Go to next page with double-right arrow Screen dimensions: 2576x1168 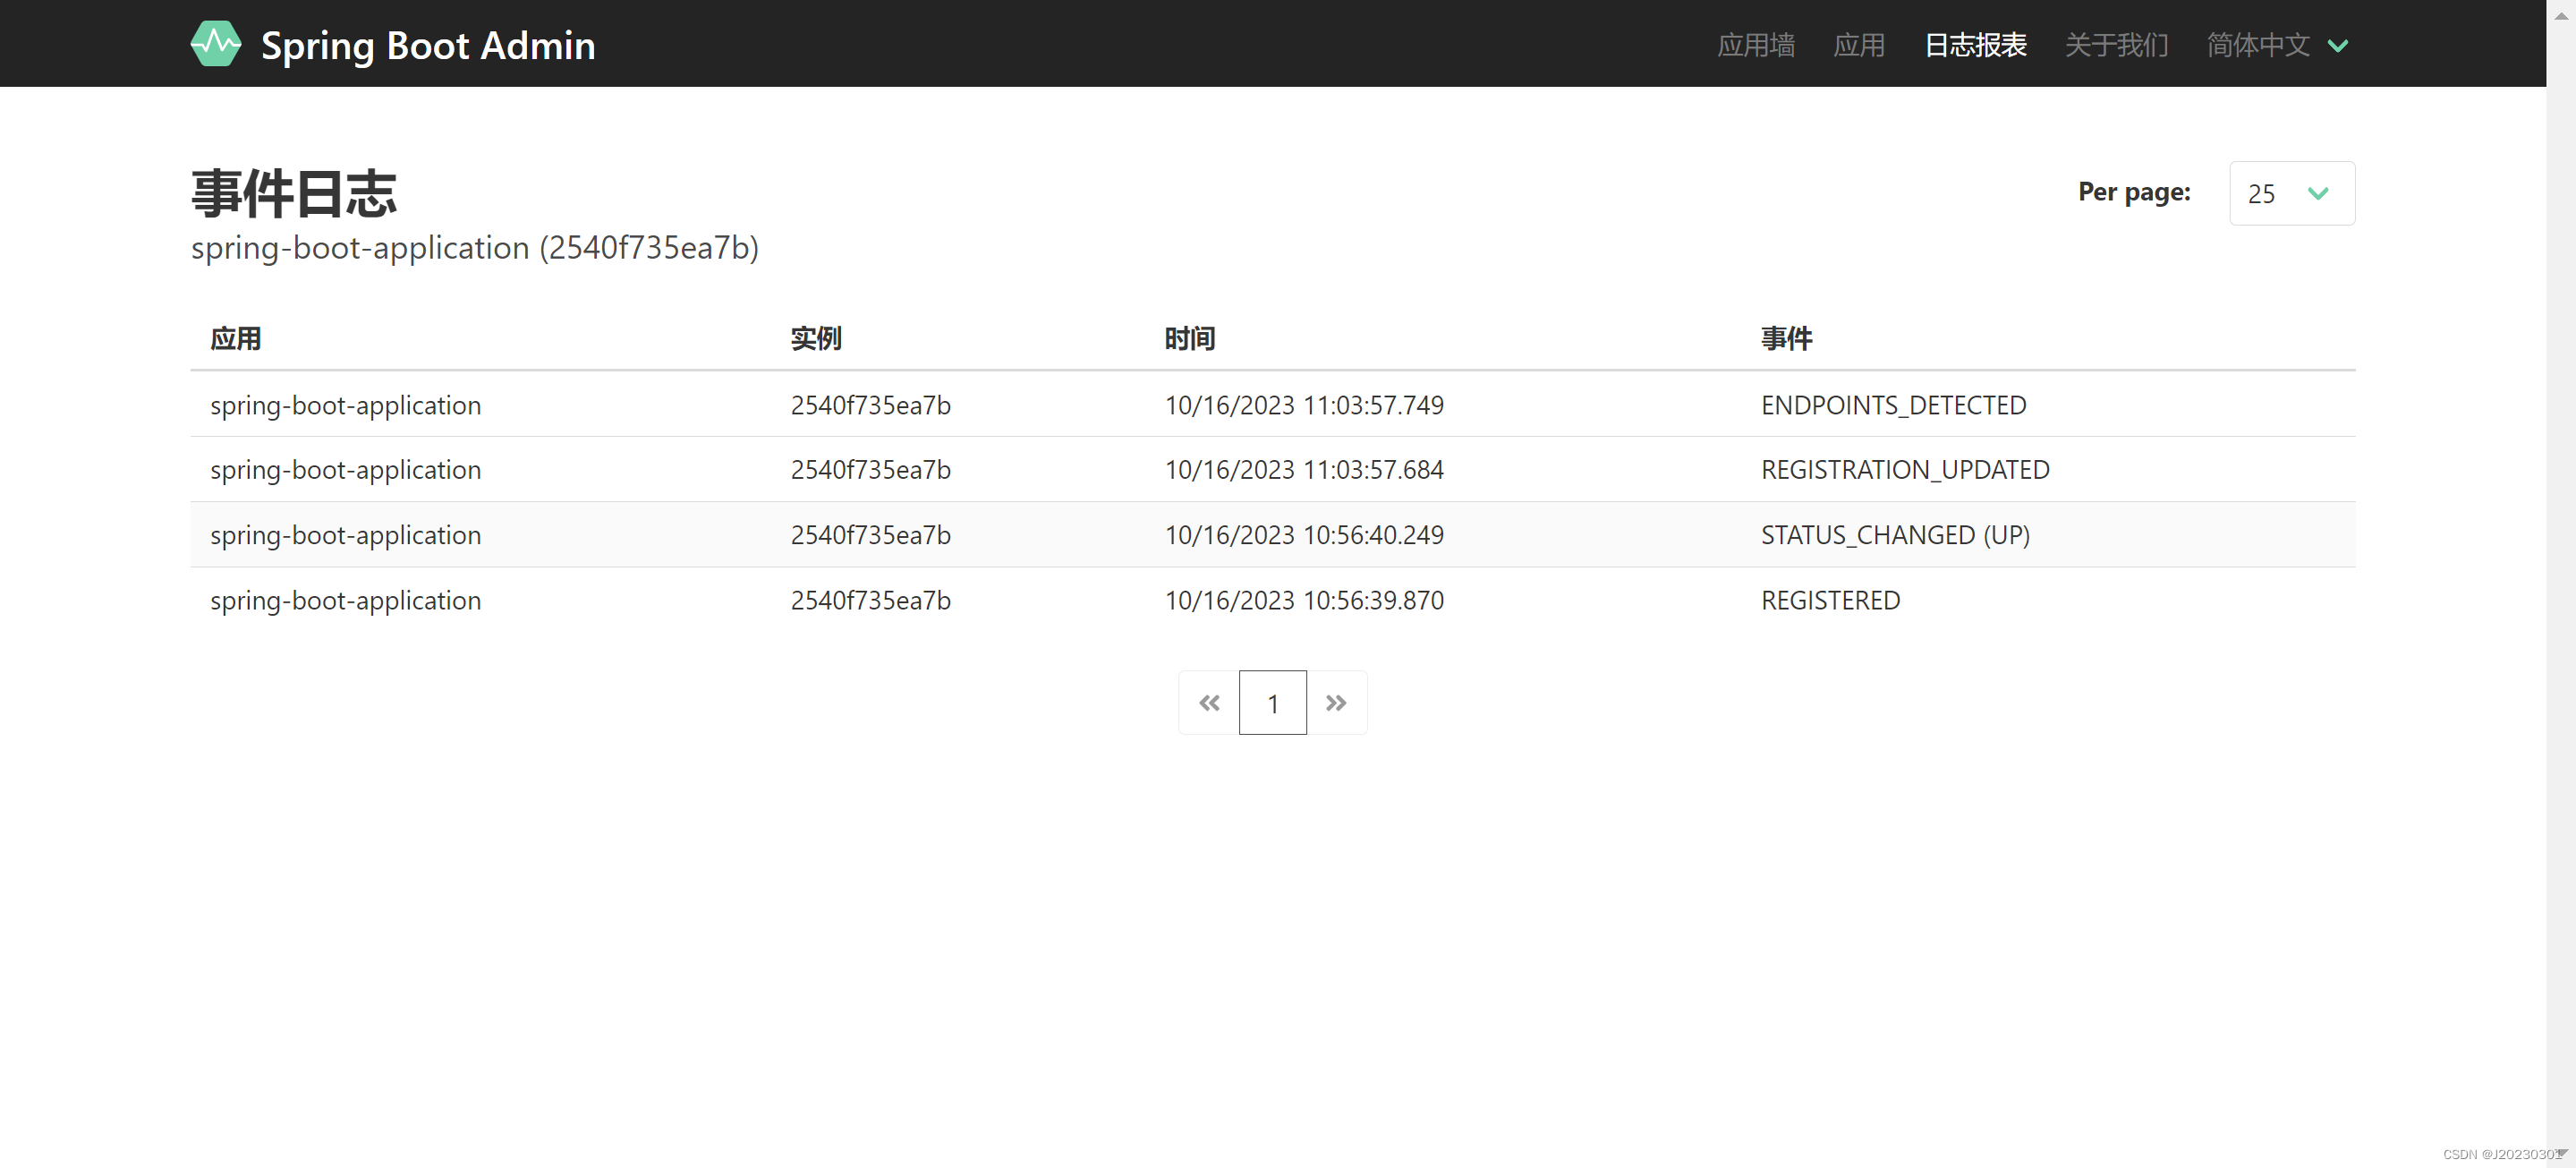1336,703
